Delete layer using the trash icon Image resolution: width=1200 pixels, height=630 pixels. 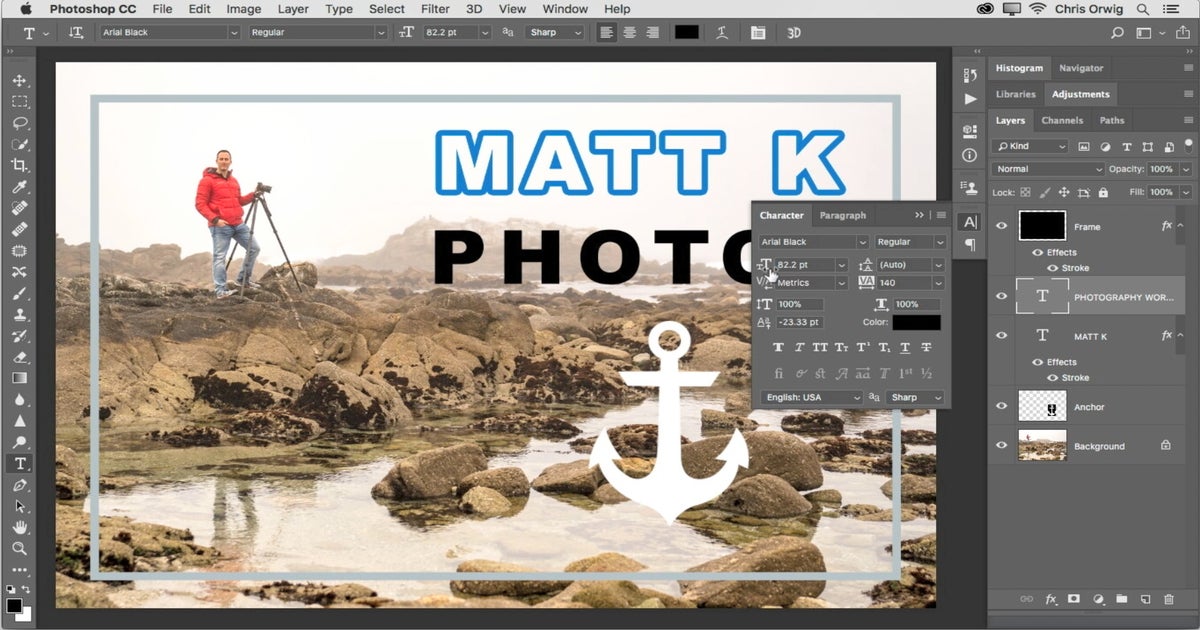pyautogui.click(x=1168, y=599)
